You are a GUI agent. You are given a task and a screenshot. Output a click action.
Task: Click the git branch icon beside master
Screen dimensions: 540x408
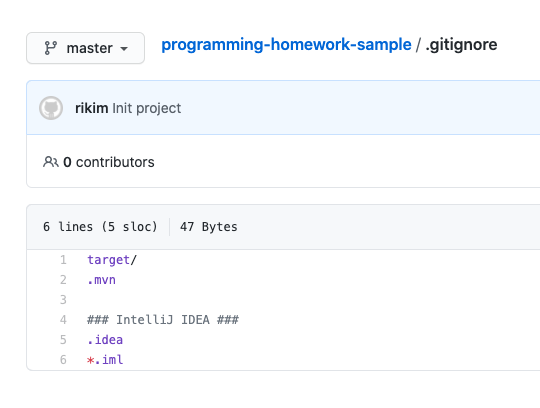(51, 48)
